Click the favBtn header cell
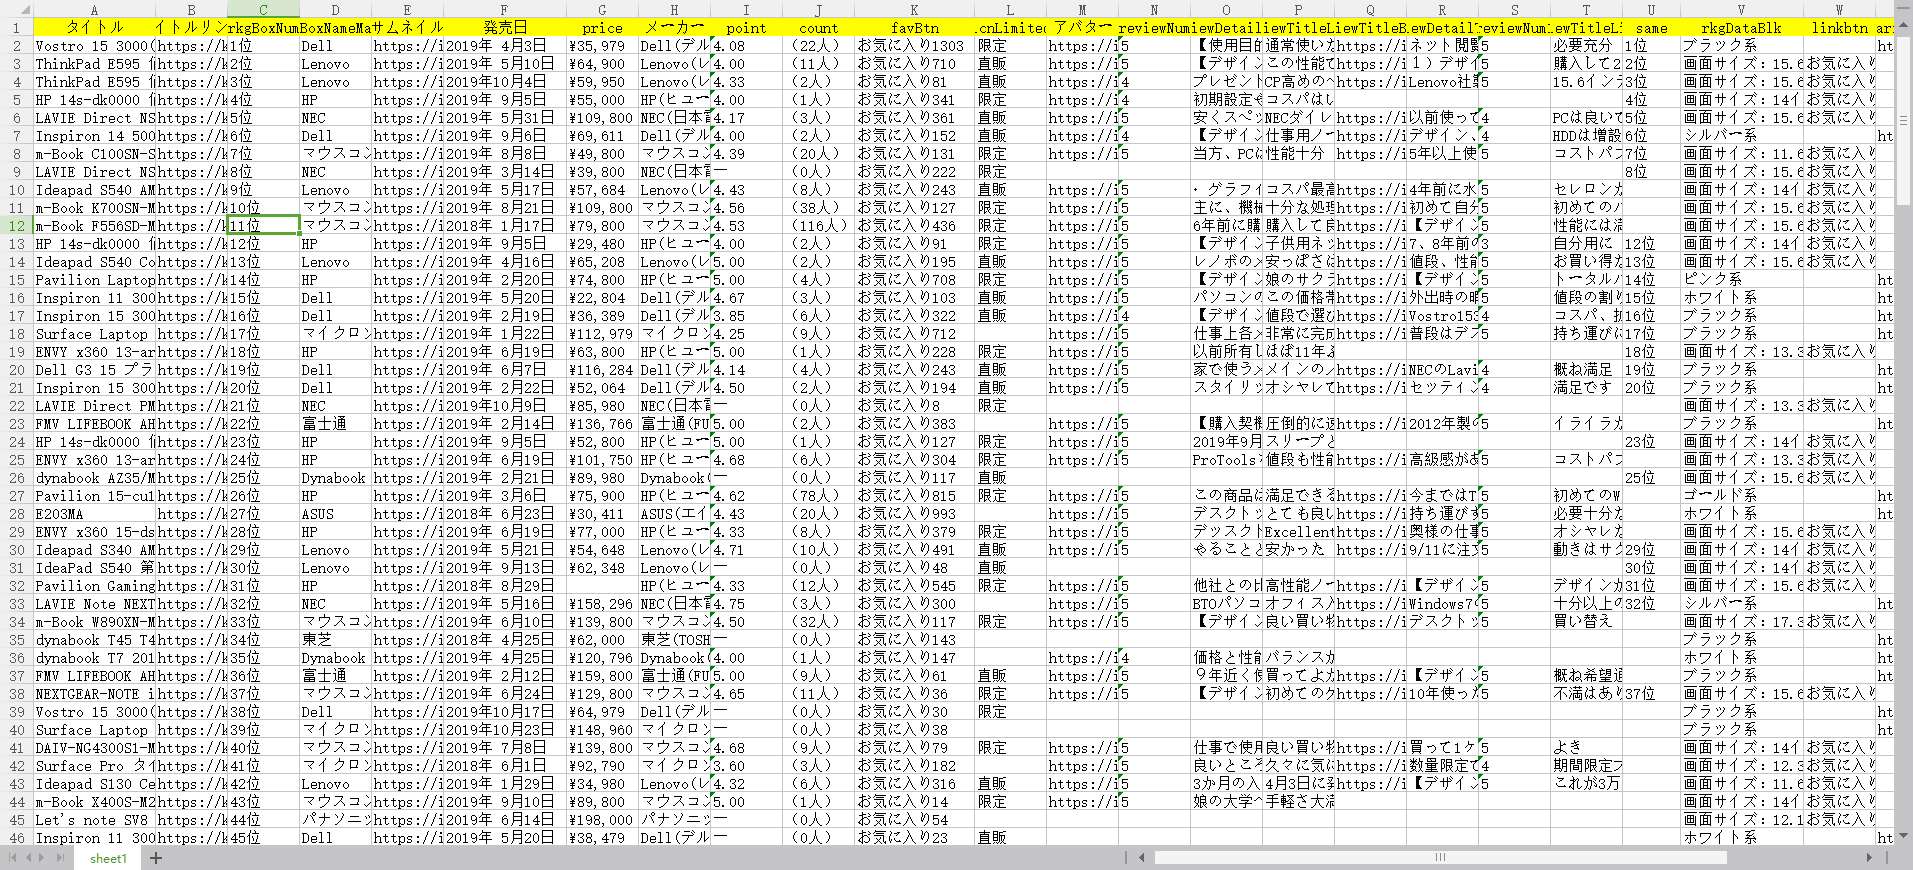This screenshot has height=870, width=1913. 914,28
